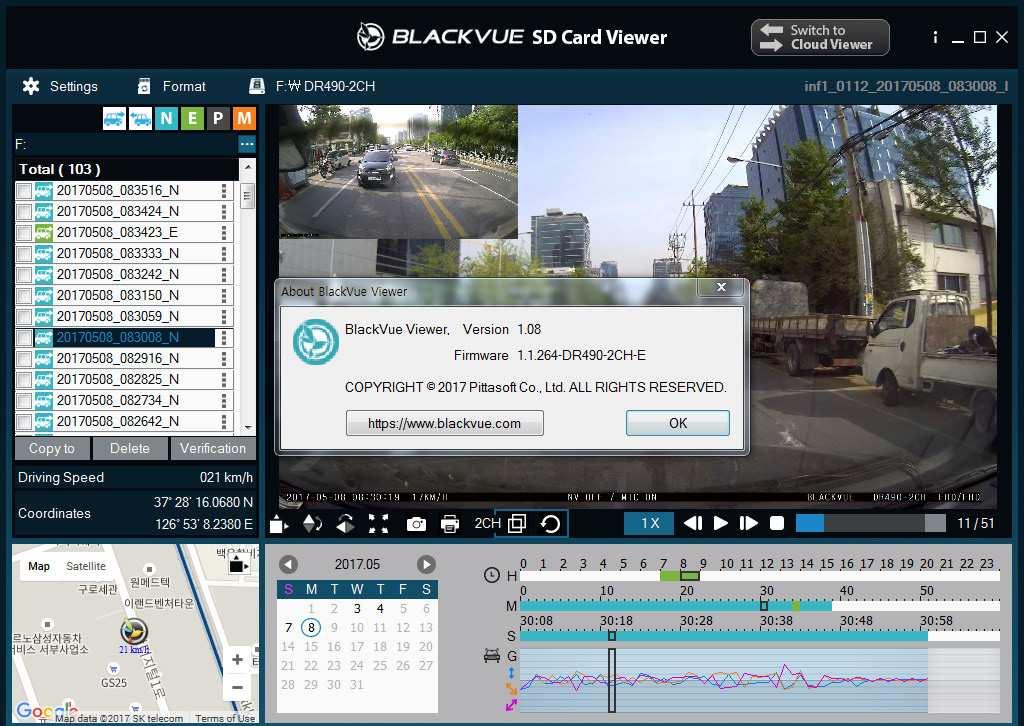1024x726 pixels.
Task: Enter full screen view icon
Action: (378, 524)
